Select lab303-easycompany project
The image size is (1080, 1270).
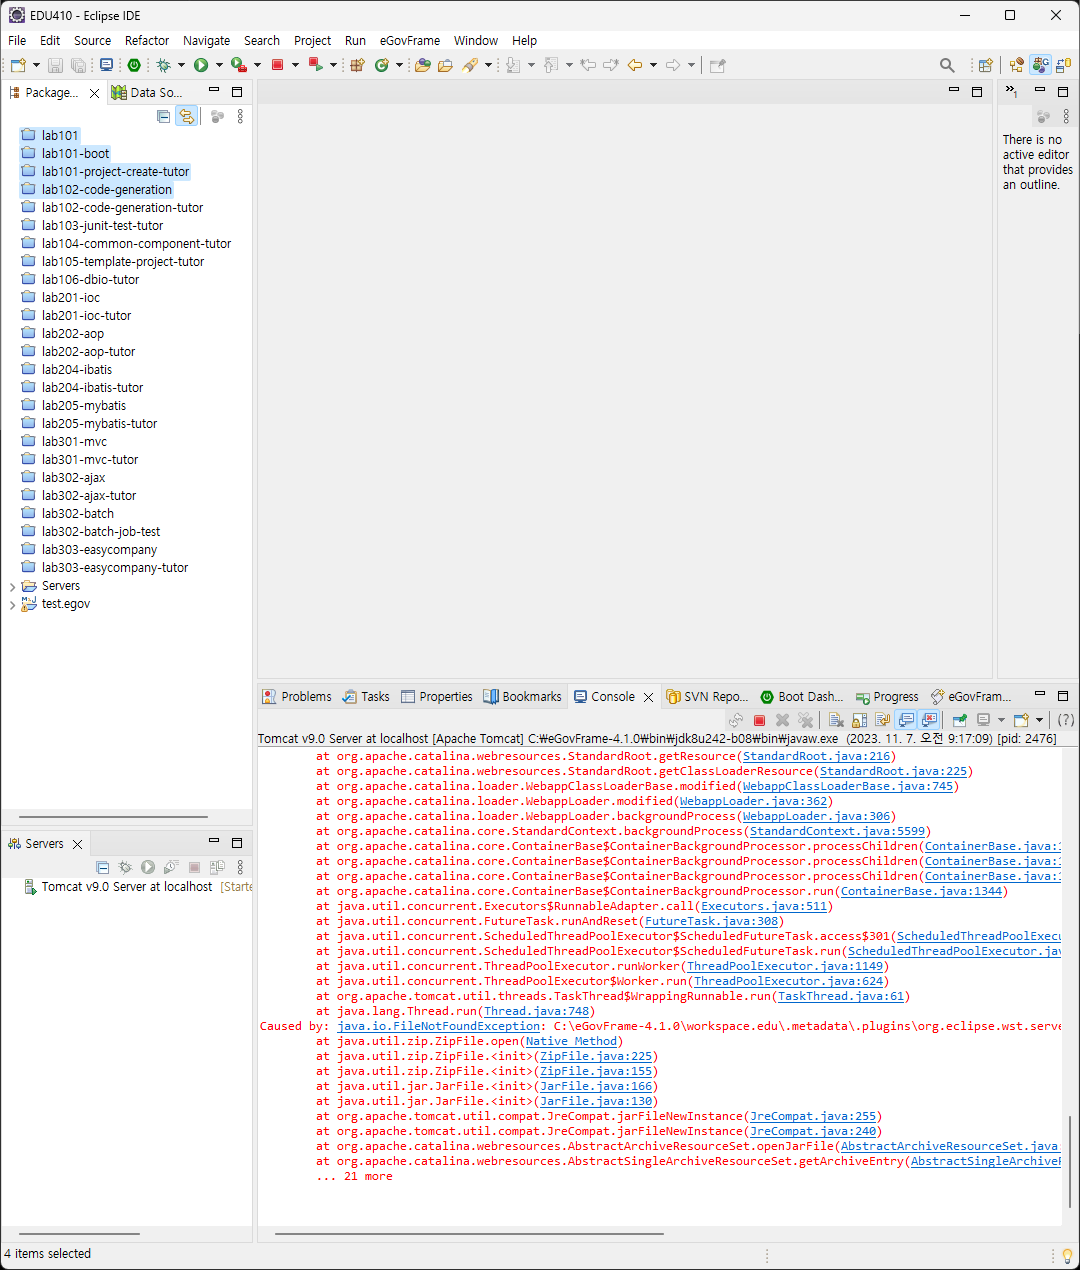[x=99, y=550]
